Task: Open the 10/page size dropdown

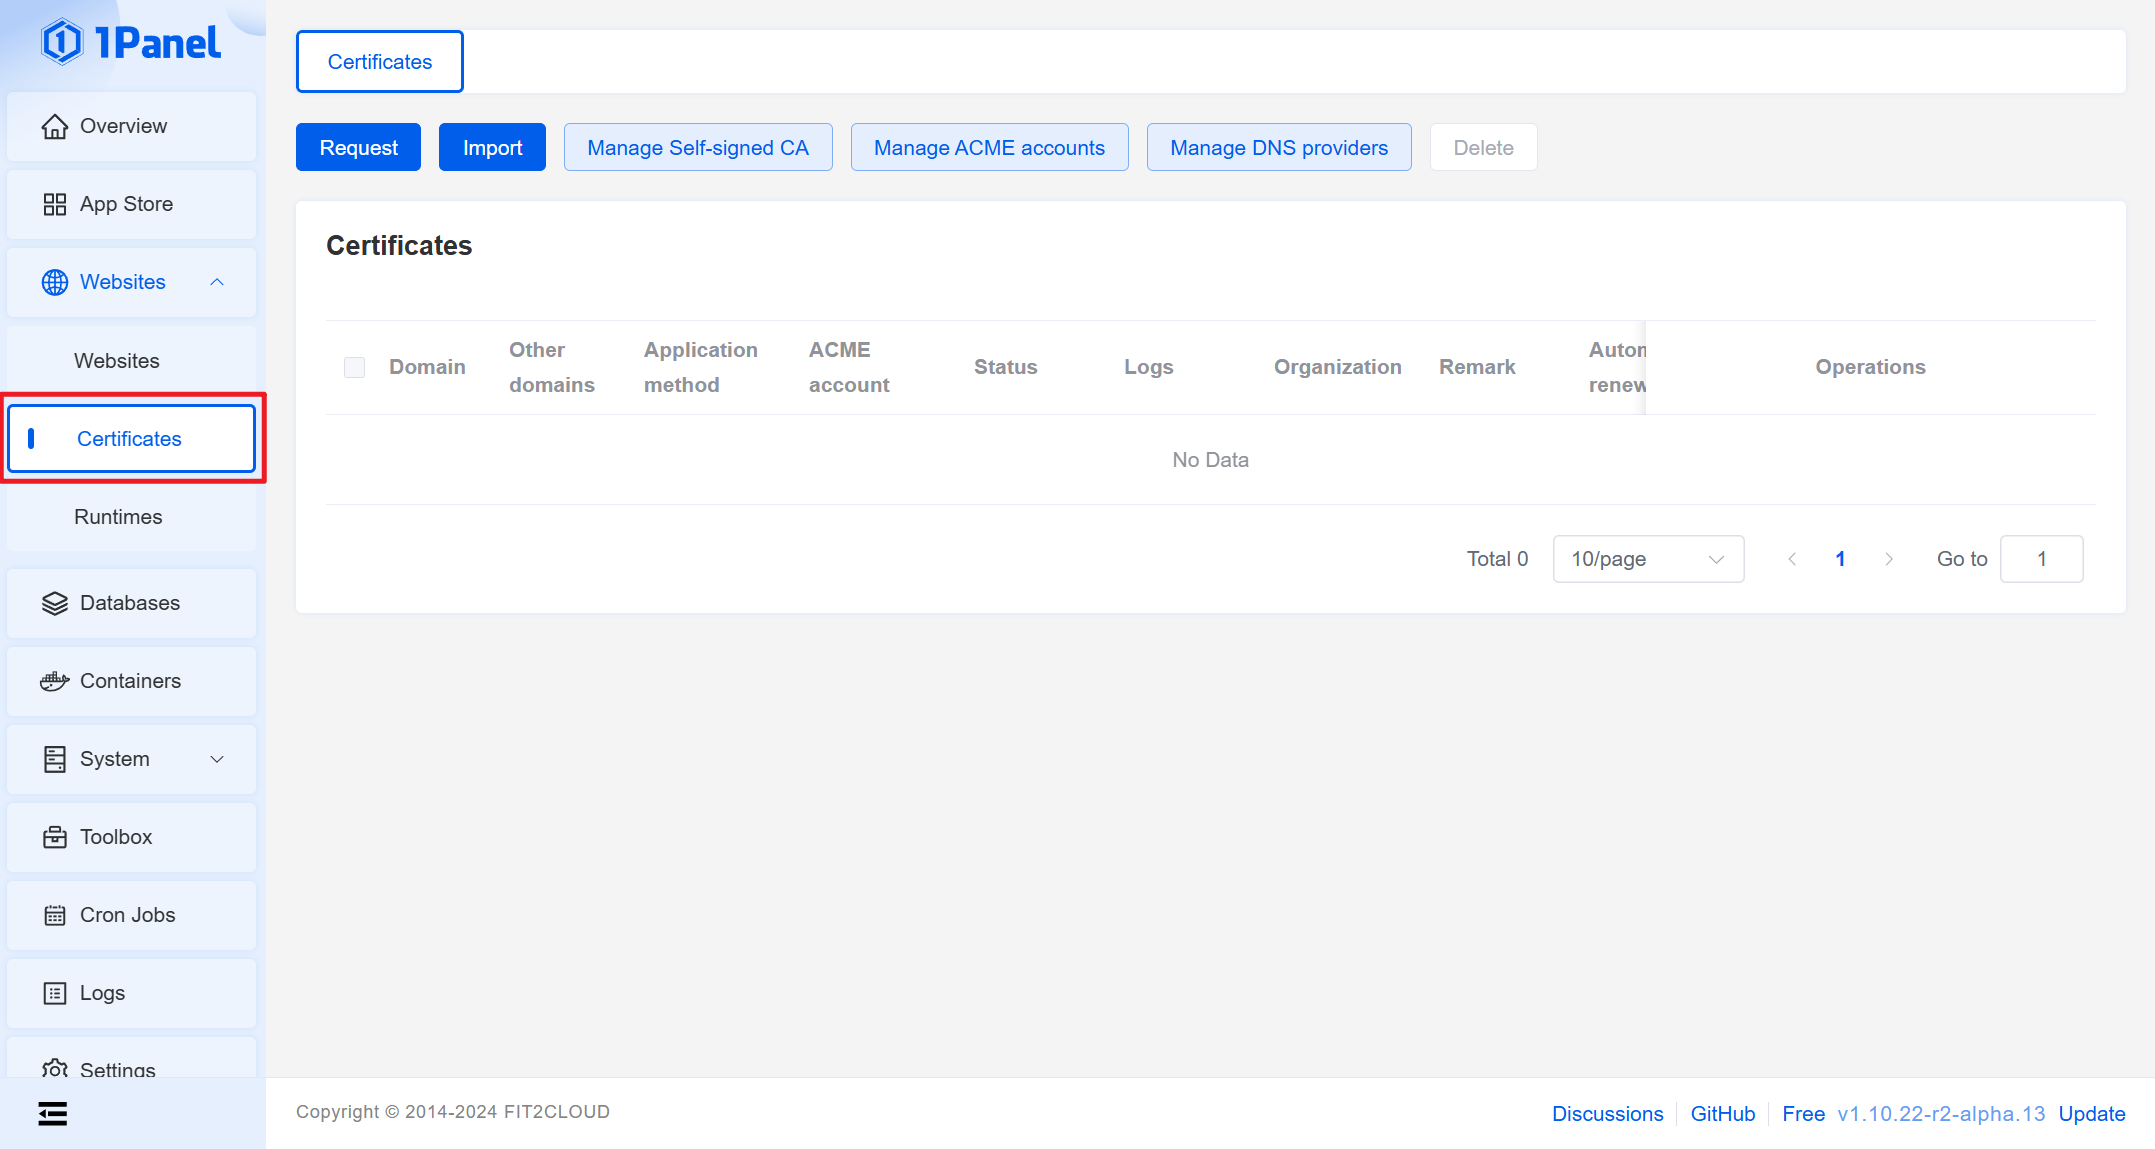Action: tap(1647, 559)
